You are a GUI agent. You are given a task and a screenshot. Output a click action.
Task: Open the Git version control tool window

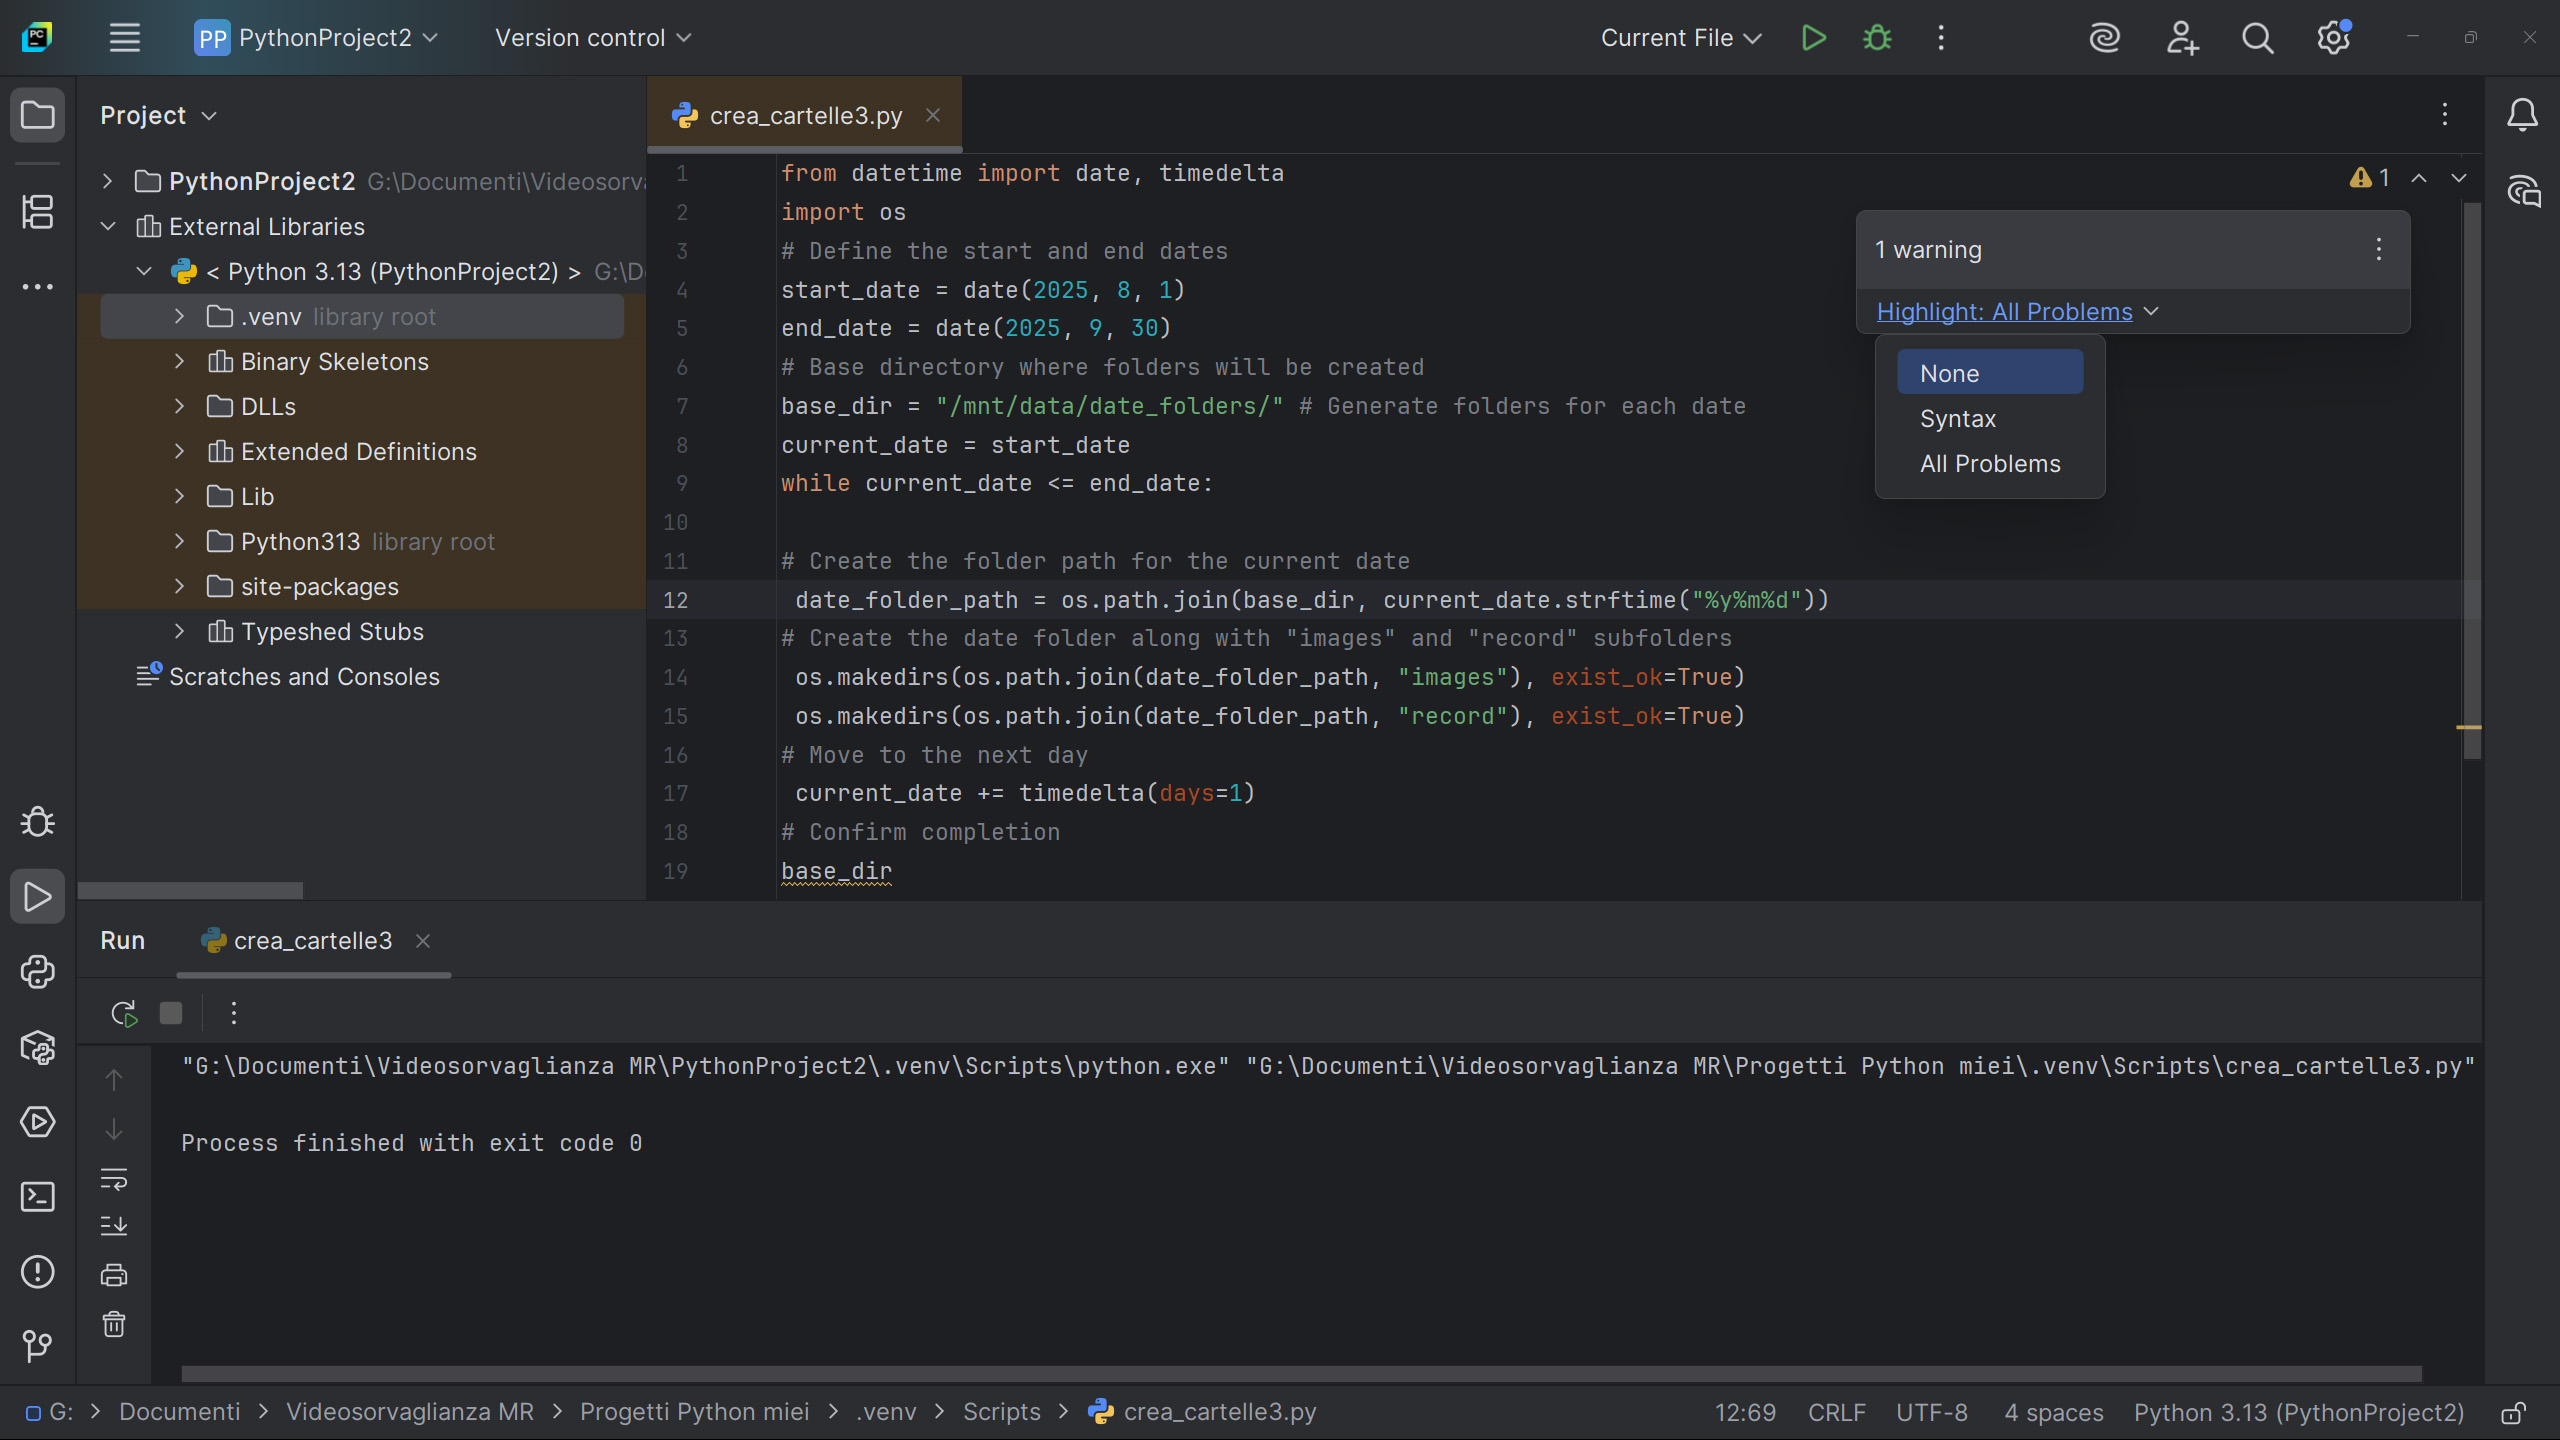(37, 1346)
